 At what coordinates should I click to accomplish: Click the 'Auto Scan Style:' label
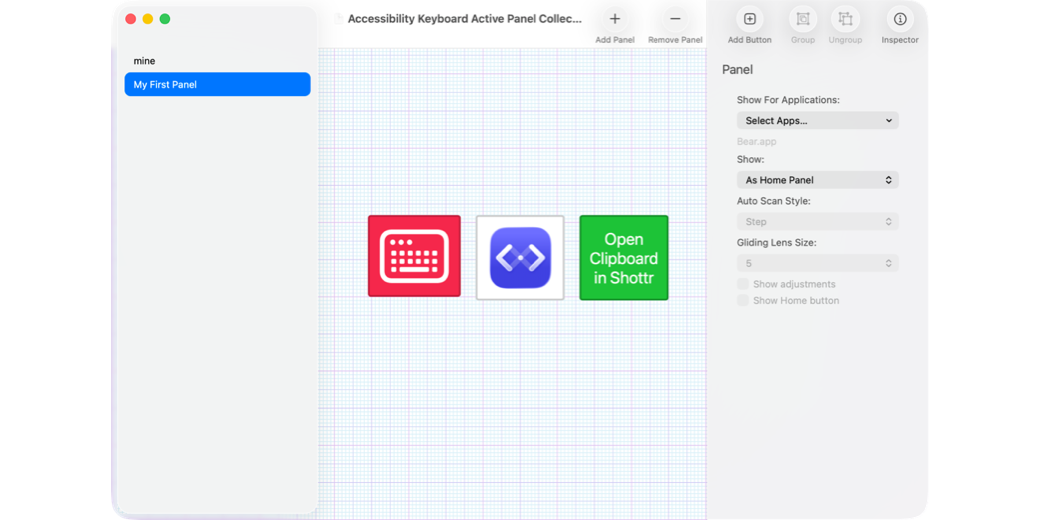click(774, 201)
